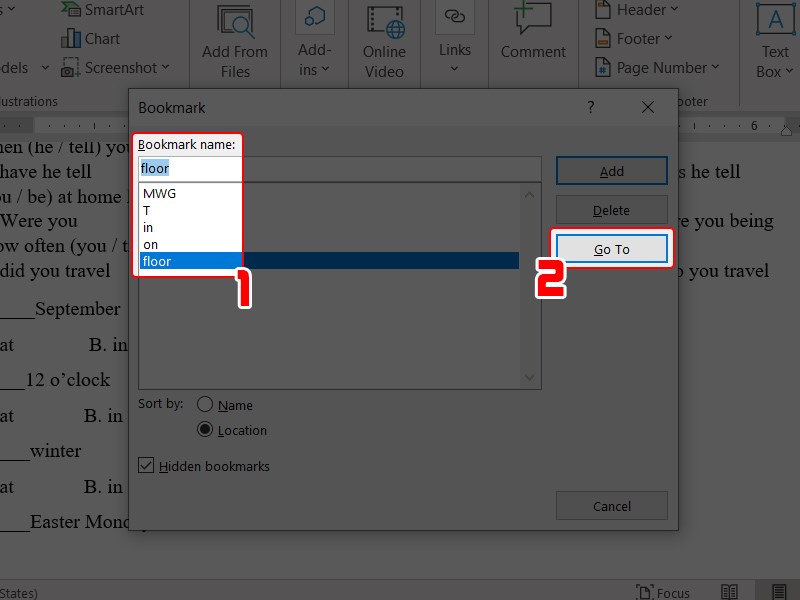Click the Help question mark in Bookmark dialog
This screenshot has height=600, width=800.
(x=591, y=107)
